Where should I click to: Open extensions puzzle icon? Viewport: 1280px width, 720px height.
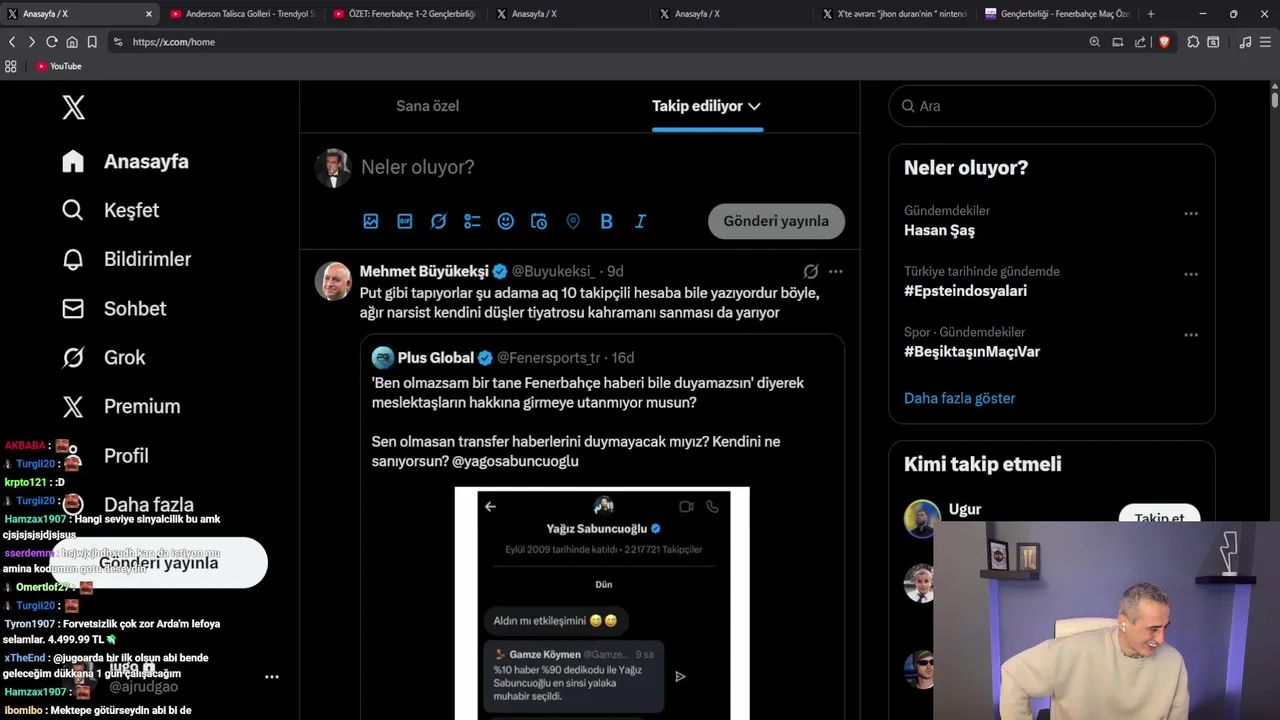1193,42
